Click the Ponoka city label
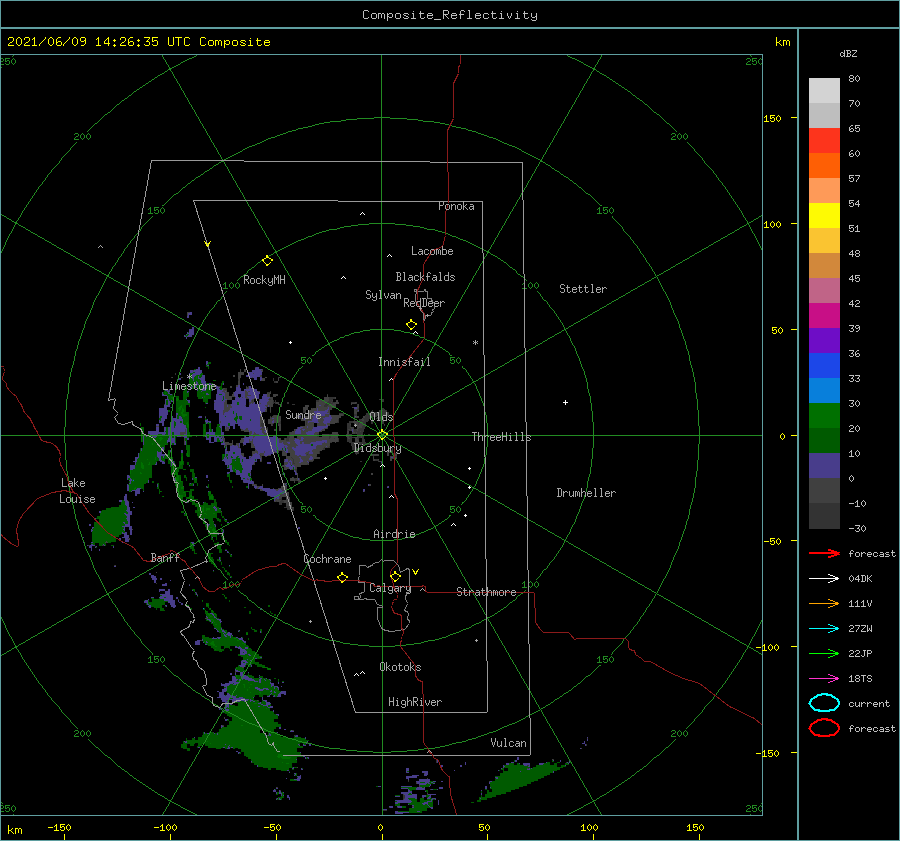Screen dimensions: 900x841 (456, 206)
